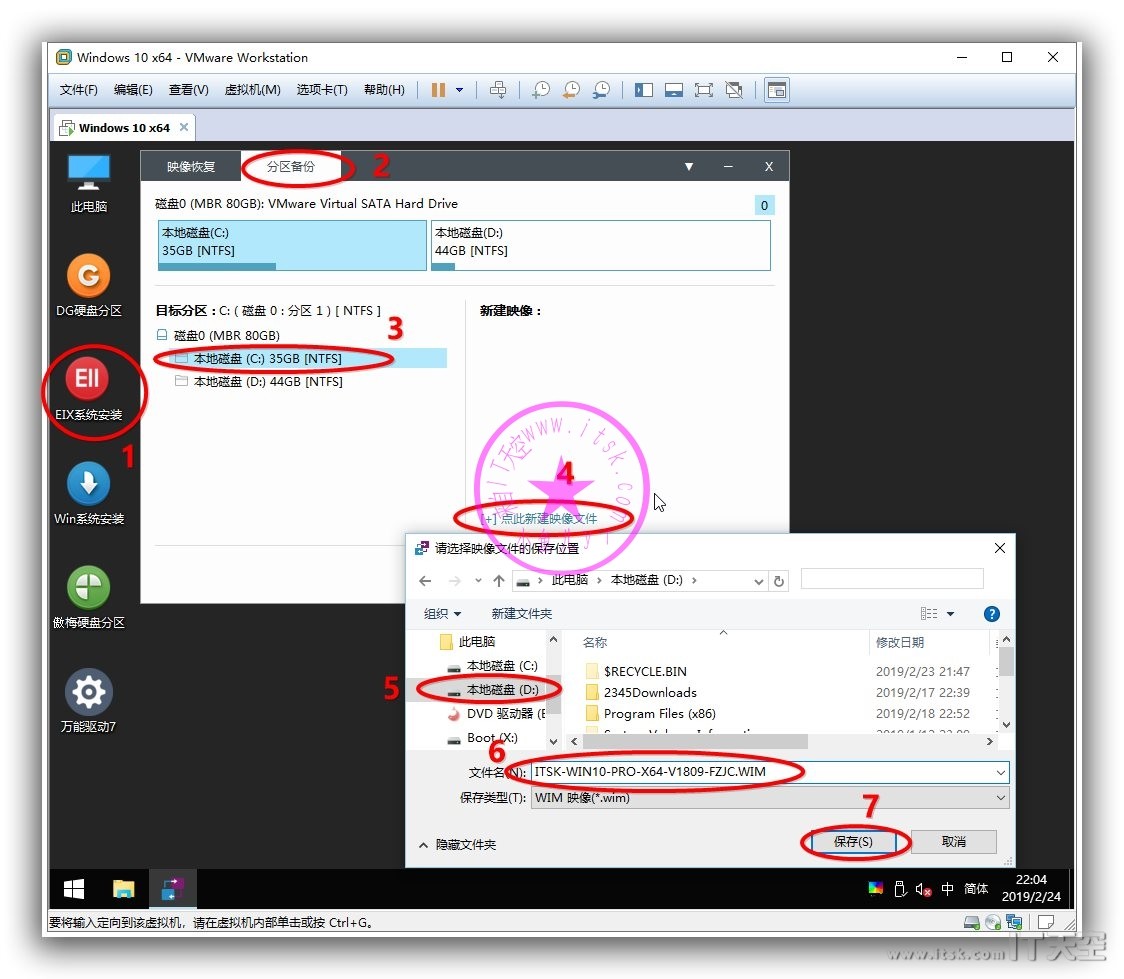This screenshot has height=979, width=1124.
Task: Close the Windows 10 x64 tab
Action: pos(184,127)
